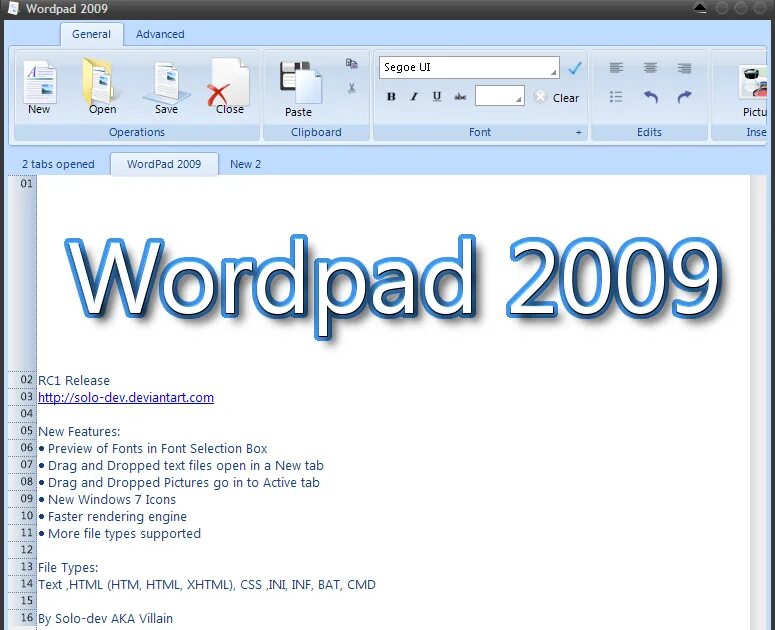Image resolution: width=775 pixels, height=630 pixels.
Task: Save the document using Save icon
Action: (166, 87)
